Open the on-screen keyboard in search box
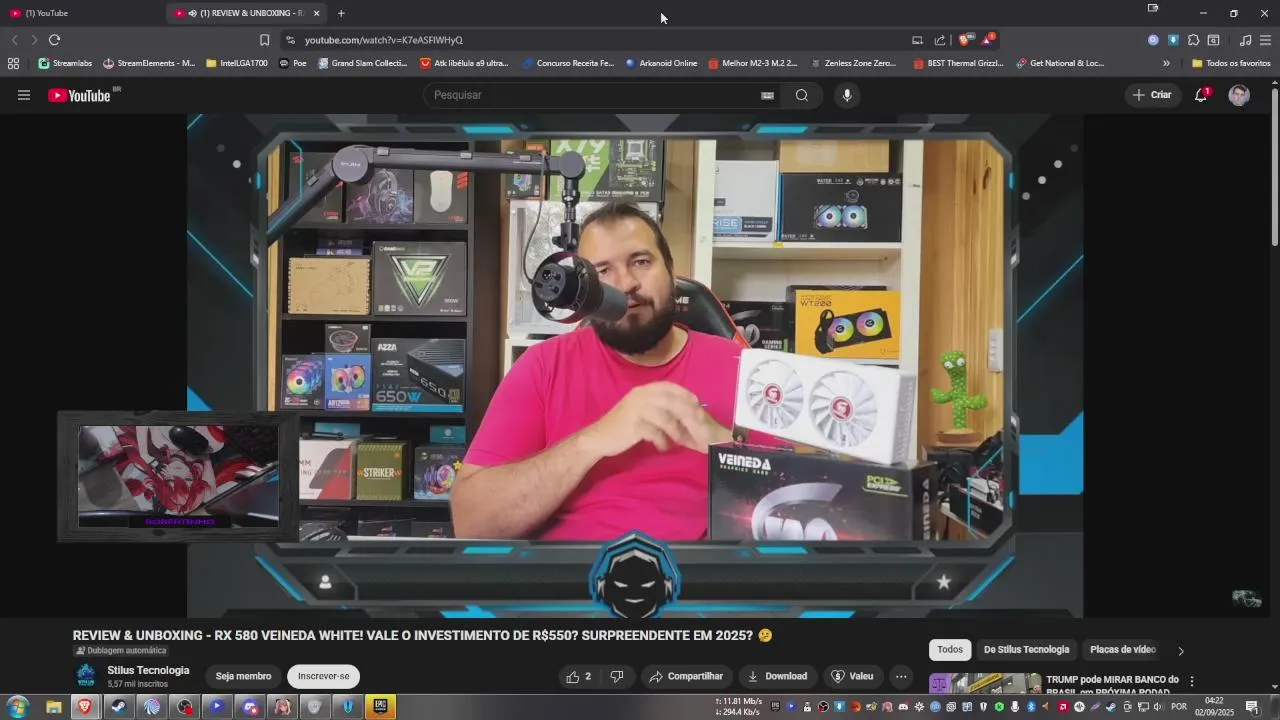Viewport: 1280px width, 720px height. (767, 95)
